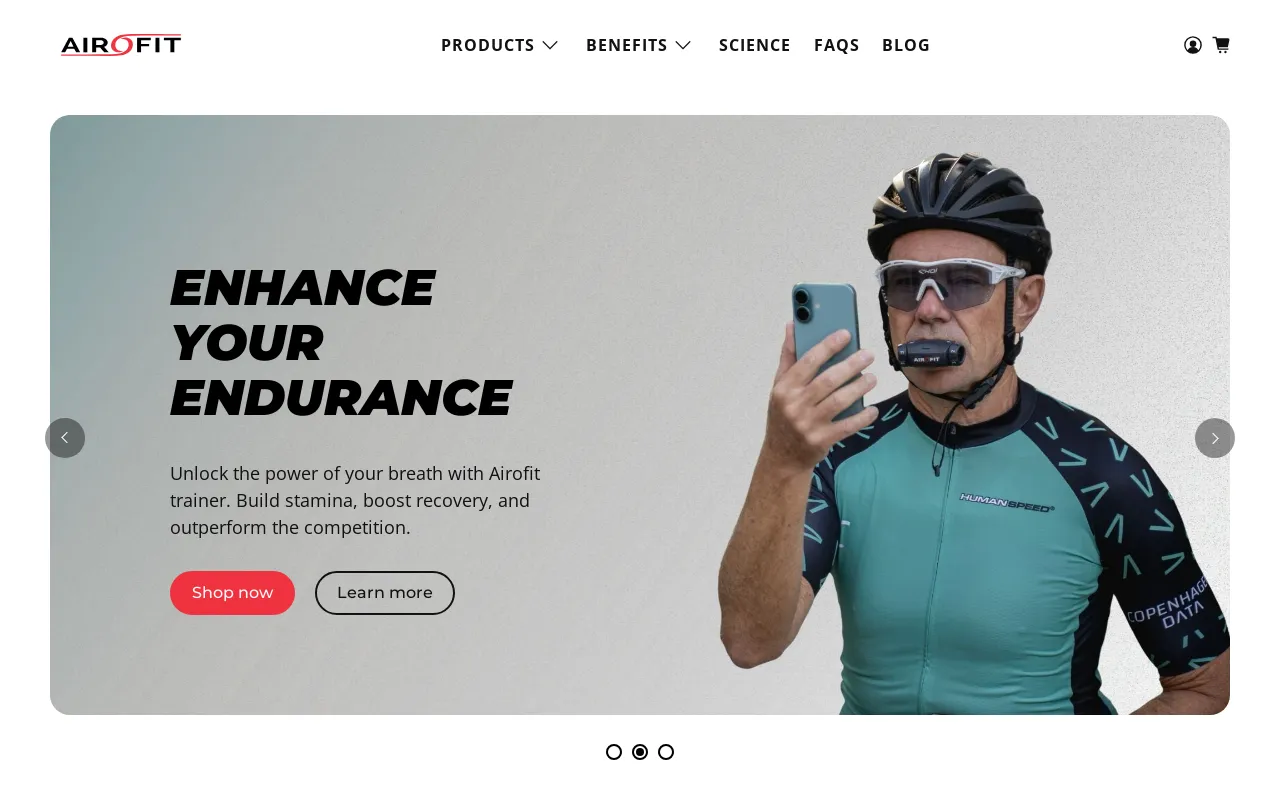The height and width of the screenshot is (800, 1280).
Task: Open the user account icon
Action: [1192, 45]
